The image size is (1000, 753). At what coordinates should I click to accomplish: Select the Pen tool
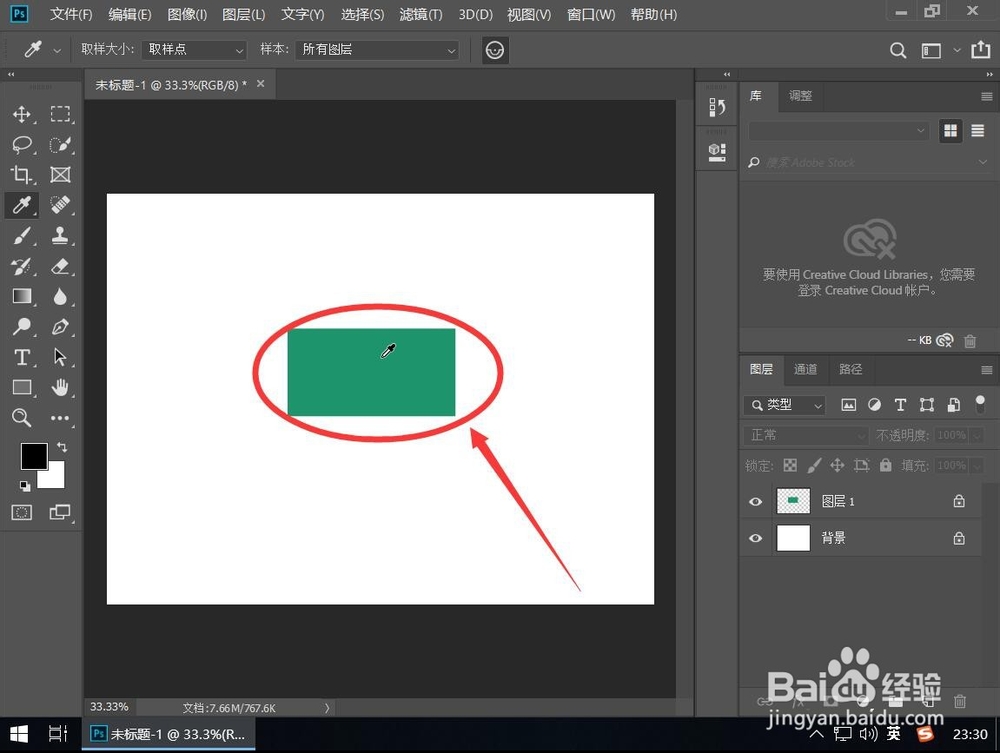point(61,326)
